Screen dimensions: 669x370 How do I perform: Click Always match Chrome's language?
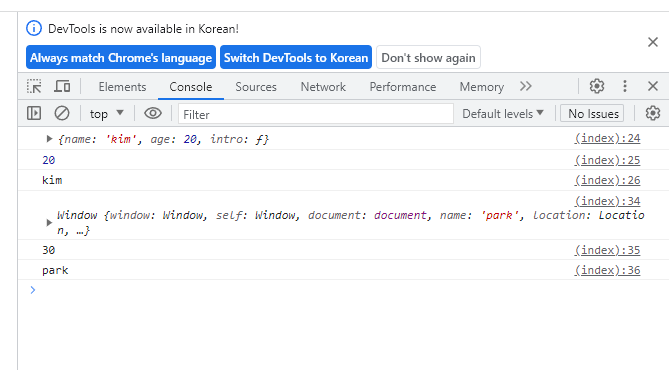click(x=121, y=57)
